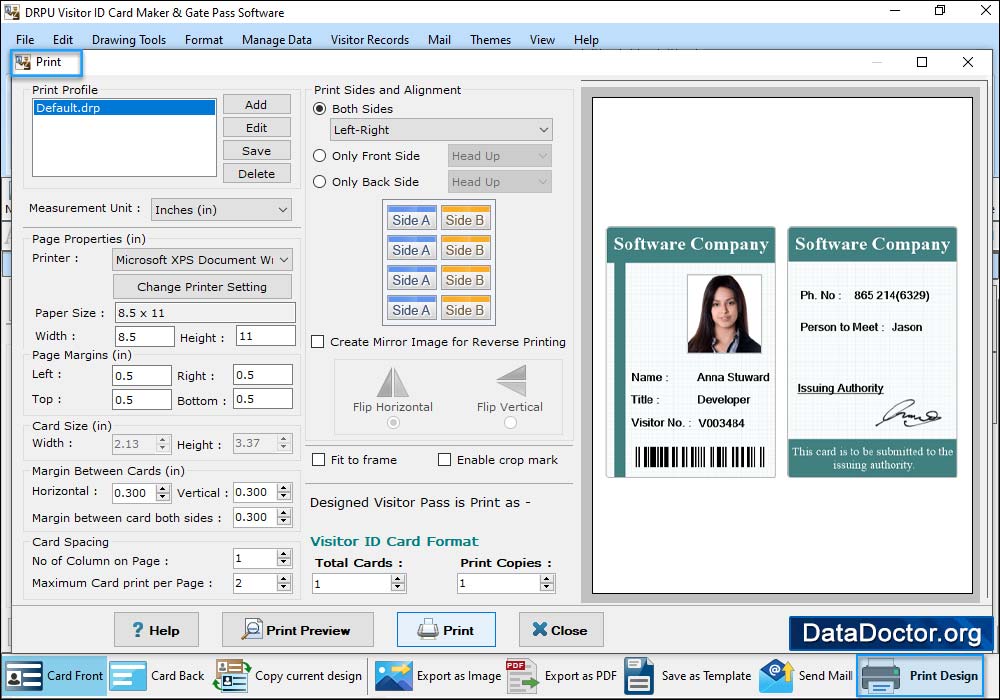Adjust Horizontal margin between cards spinner

coord(163,493)
